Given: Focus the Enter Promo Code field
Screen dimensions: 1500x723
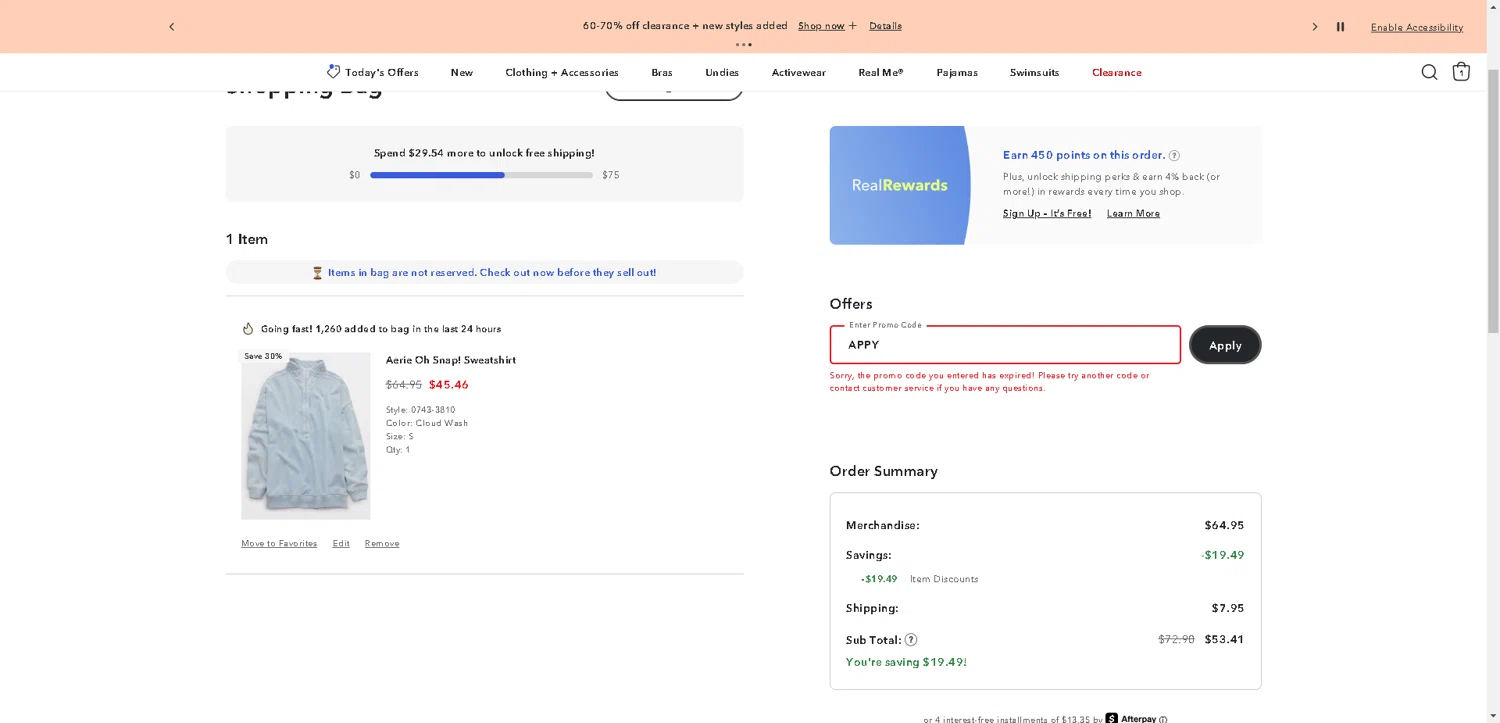Looking at the screenshot, I should (1005, 345).
